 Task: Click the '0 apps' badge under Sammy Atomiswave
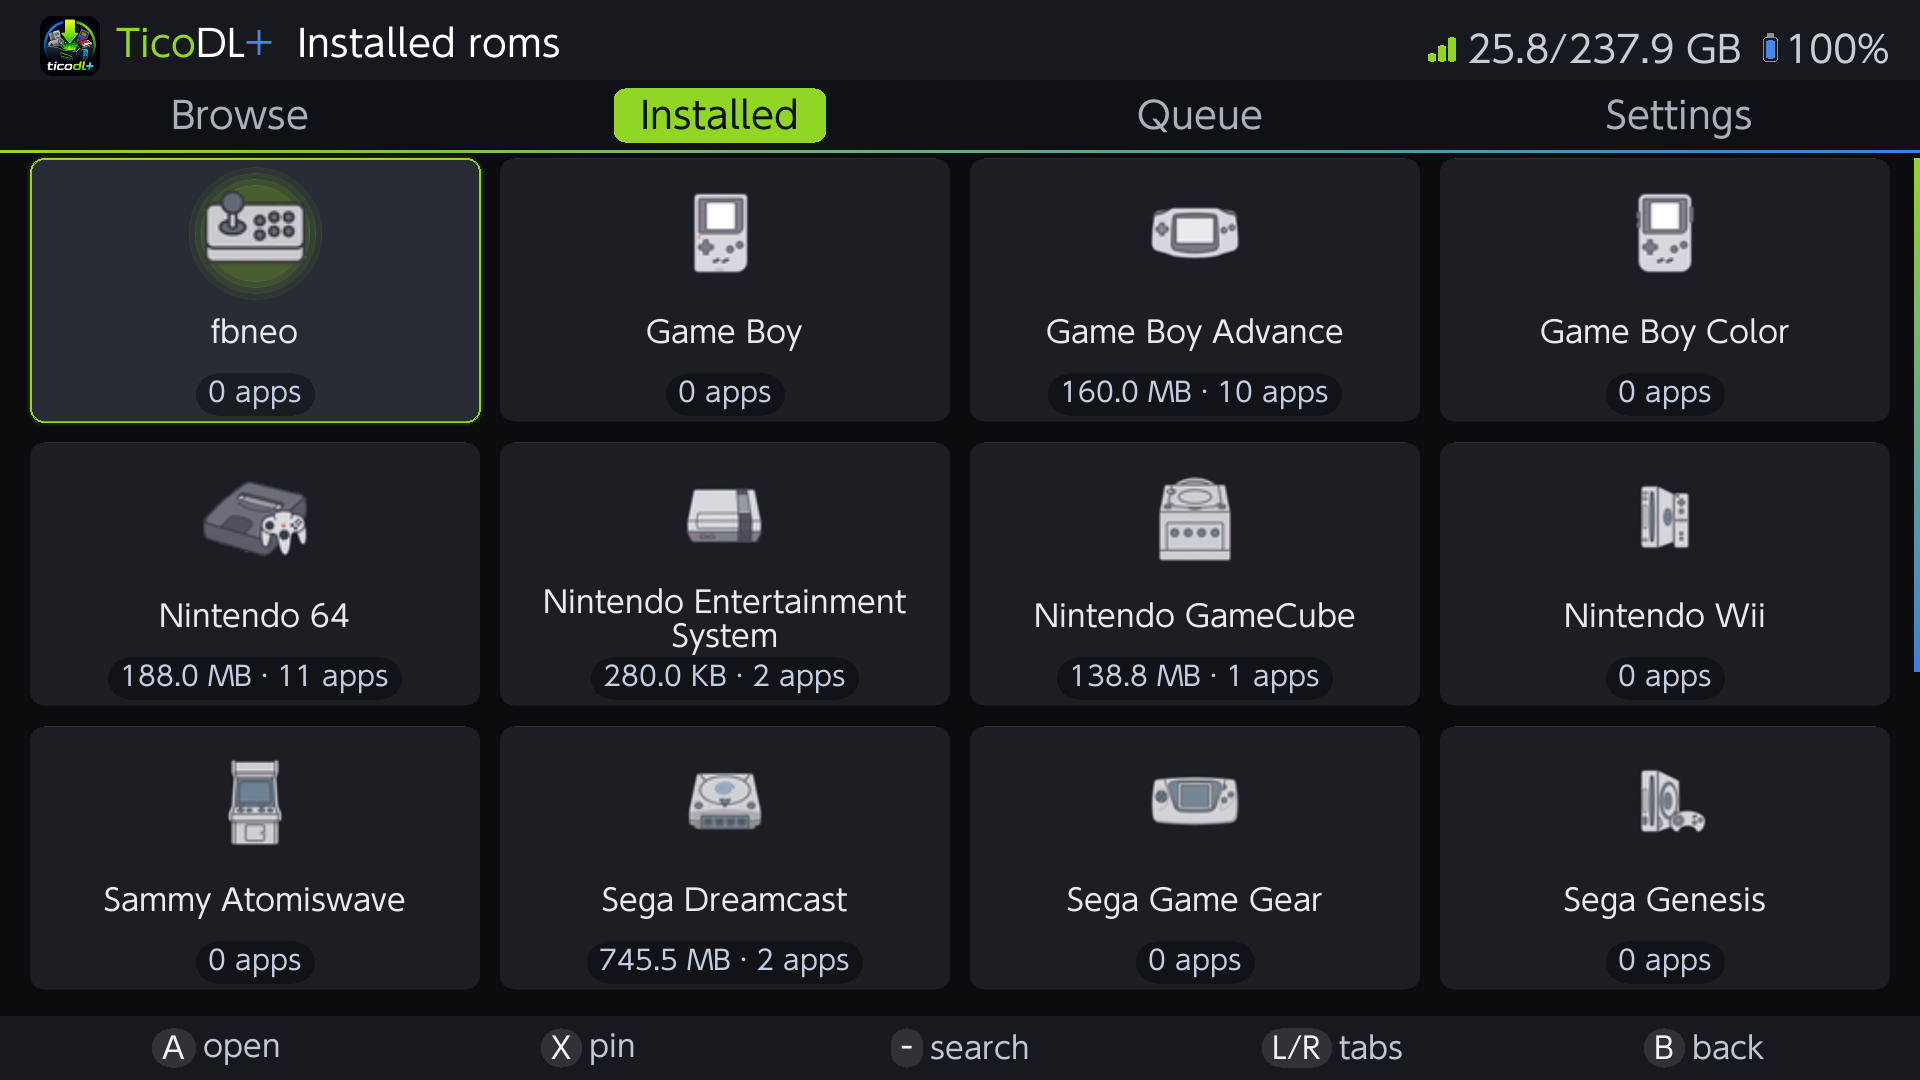[x=254, y=960]
